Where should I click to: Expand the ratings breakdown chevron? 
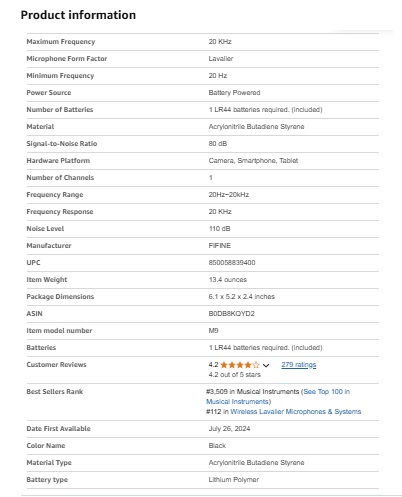[266, 365]
